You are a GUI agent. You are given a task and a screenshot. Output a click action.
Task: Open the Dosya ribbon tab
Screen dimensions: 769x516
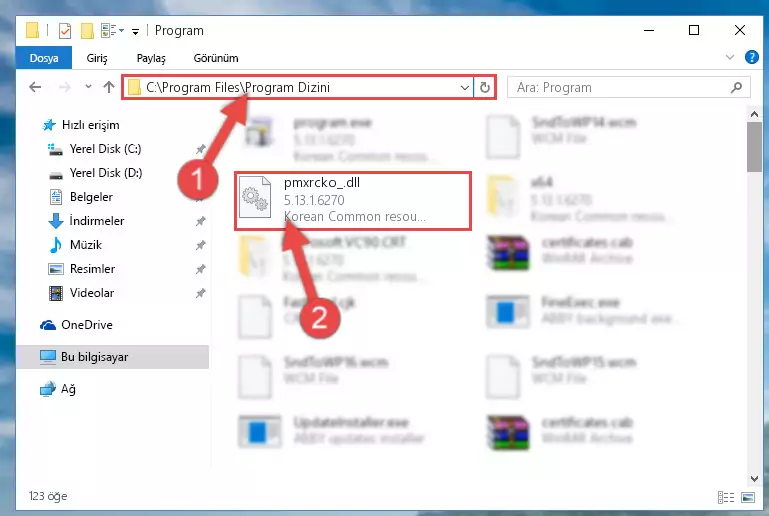coord(44,58)
